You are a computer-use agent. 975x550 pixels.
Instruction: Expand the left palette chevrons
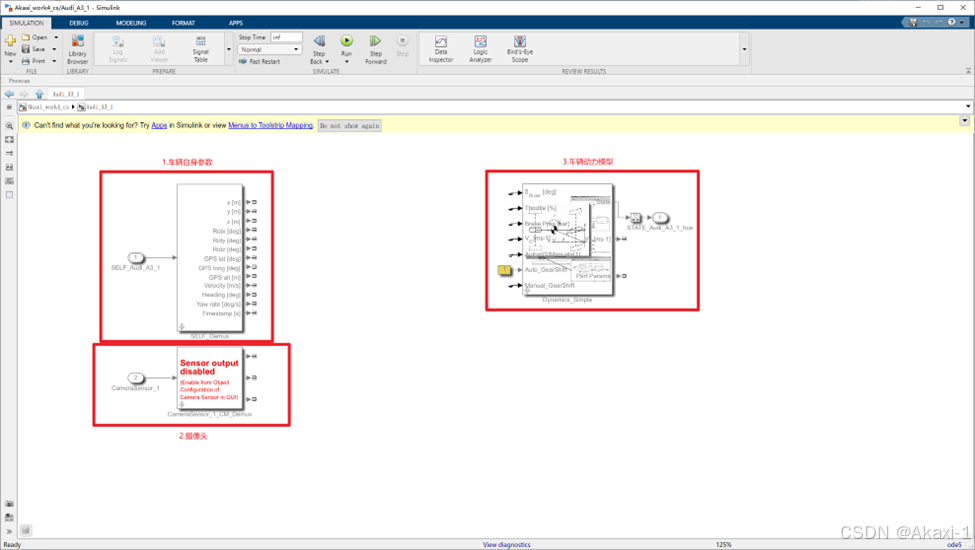[x=9, y=531]
